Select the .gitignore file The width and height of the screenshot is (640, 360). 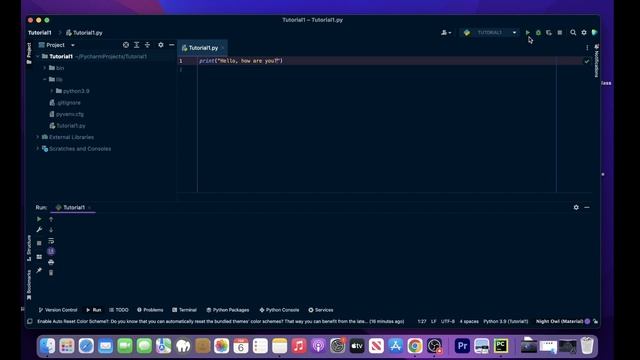65,103
